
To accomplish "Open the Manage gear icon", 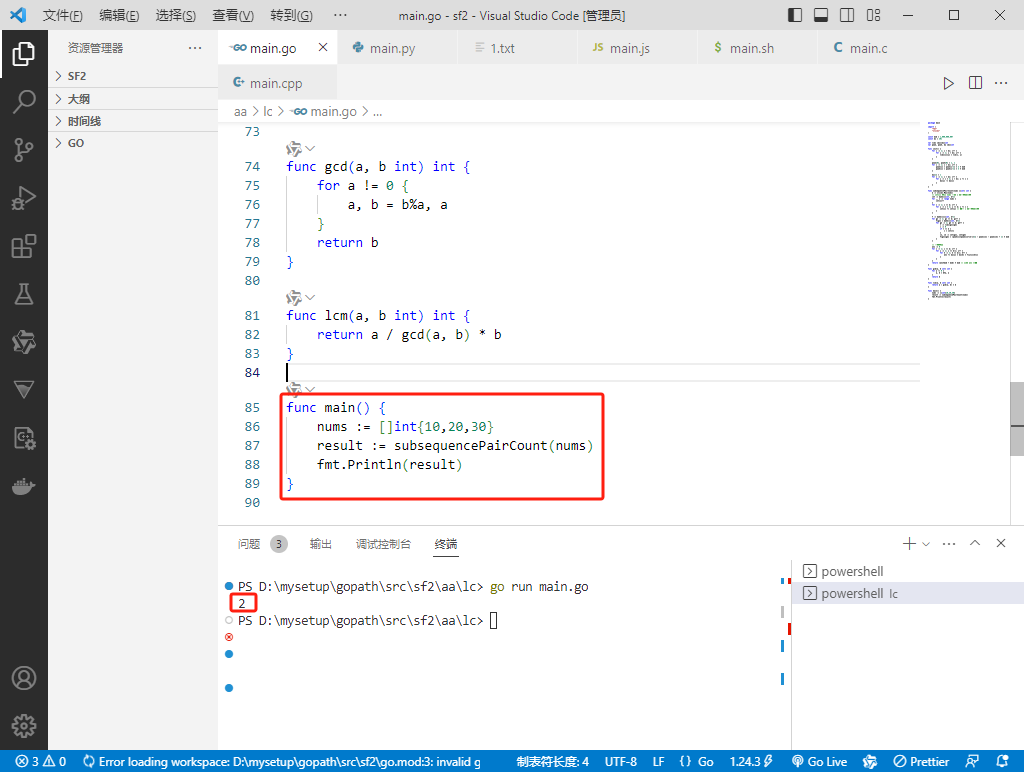I will pyautogui.click(x=24, y=726).
